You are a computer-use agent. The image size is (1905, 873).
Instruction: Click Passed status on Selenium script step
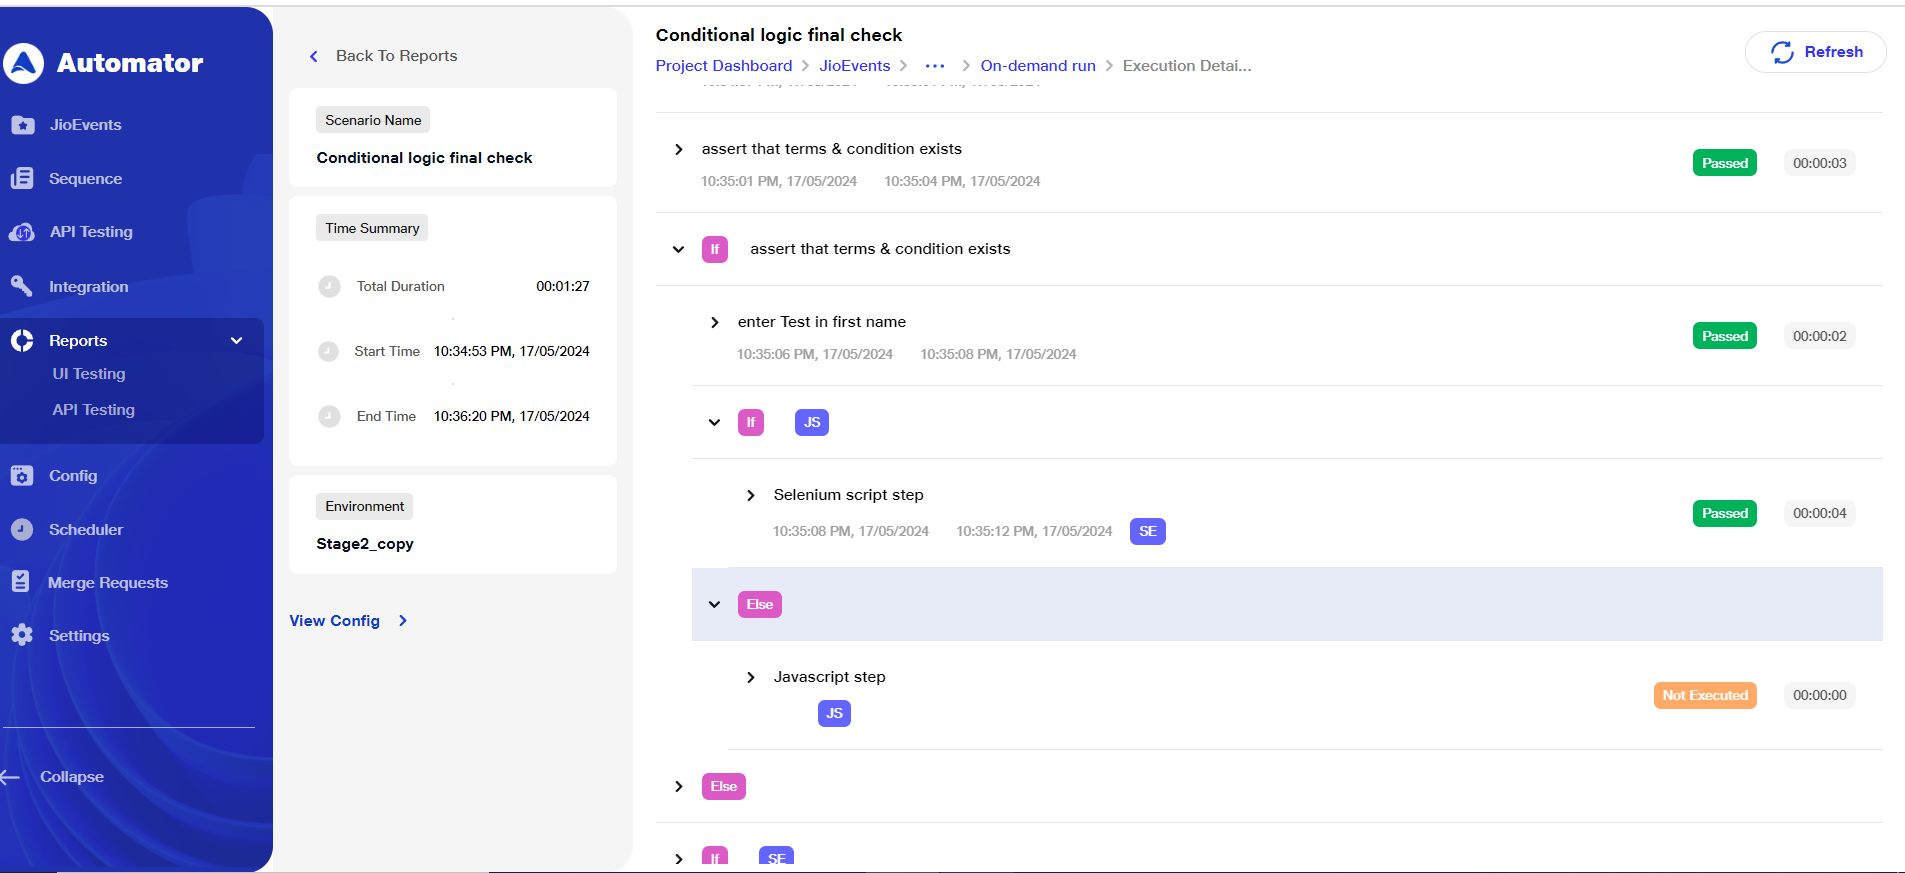pyautogui.click(x=1725, y=513)
